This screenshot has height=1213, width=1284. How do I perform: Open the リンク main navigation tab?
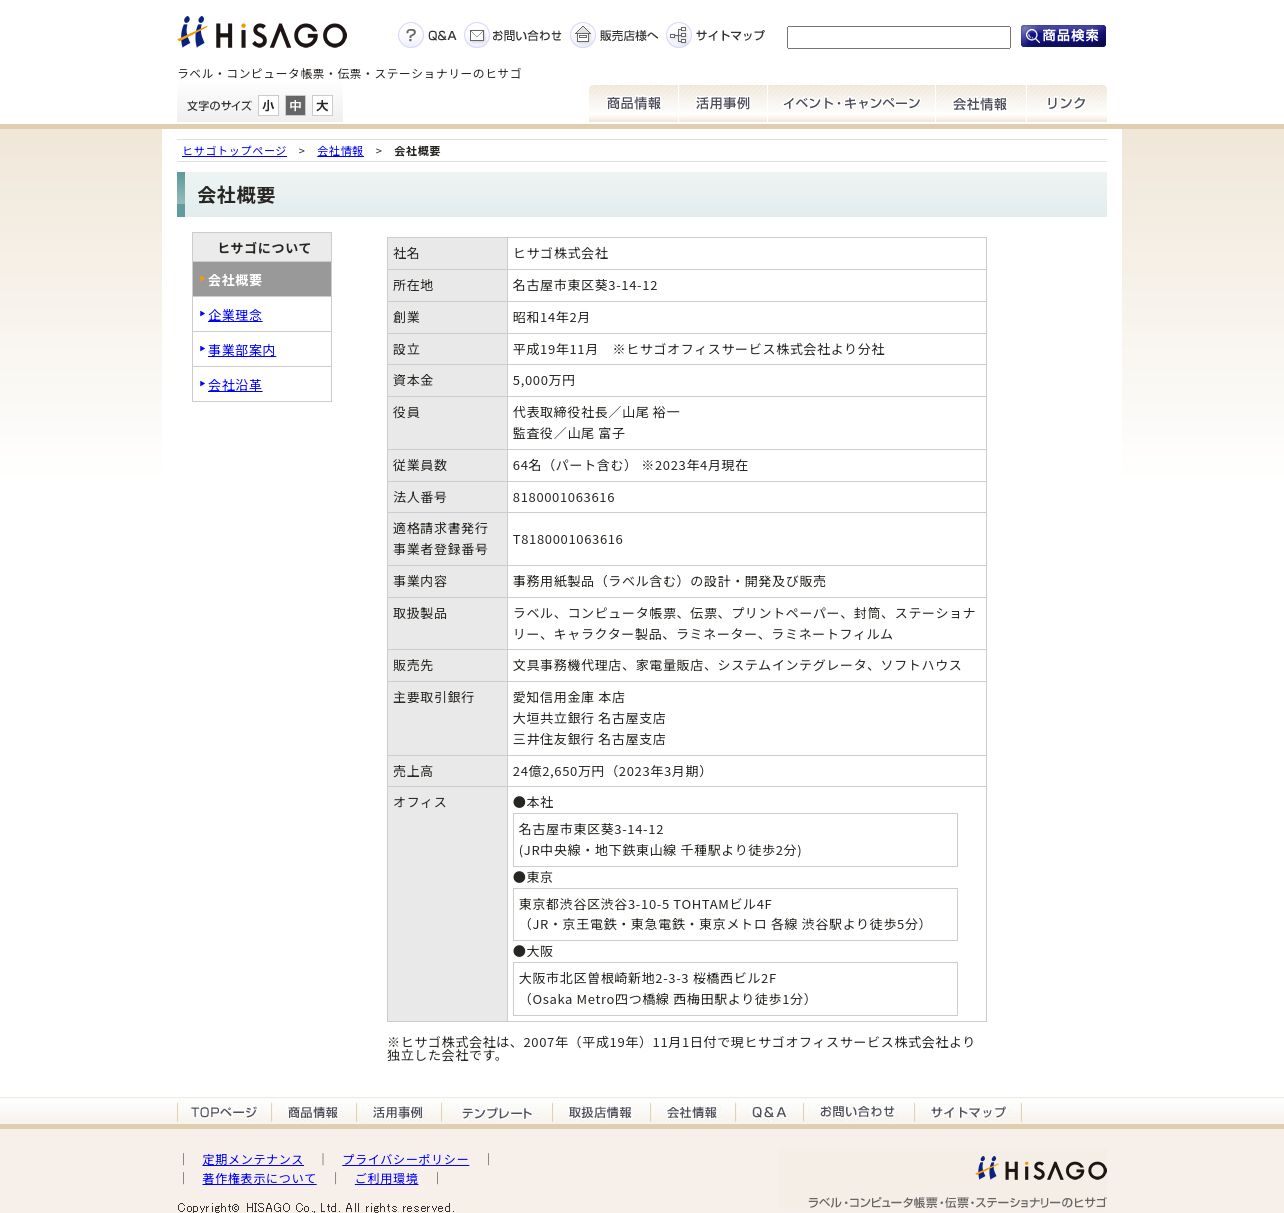click(x=1066, y=104)
